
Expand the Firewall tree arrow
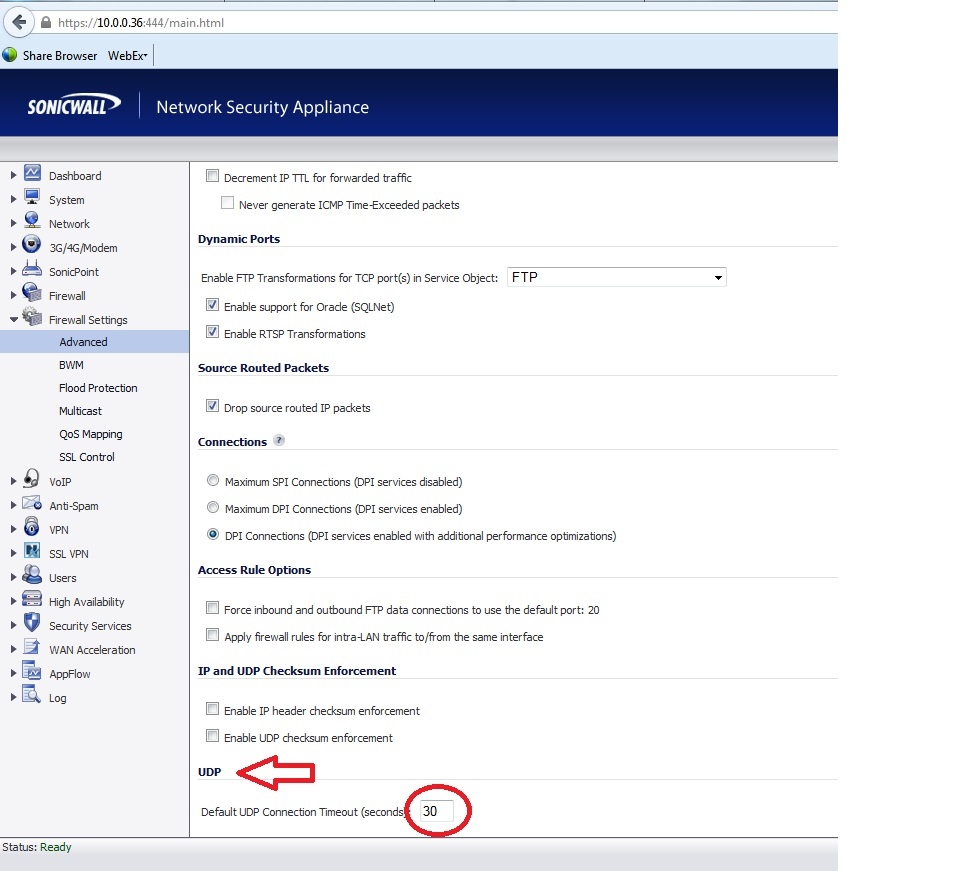[13, 296]
